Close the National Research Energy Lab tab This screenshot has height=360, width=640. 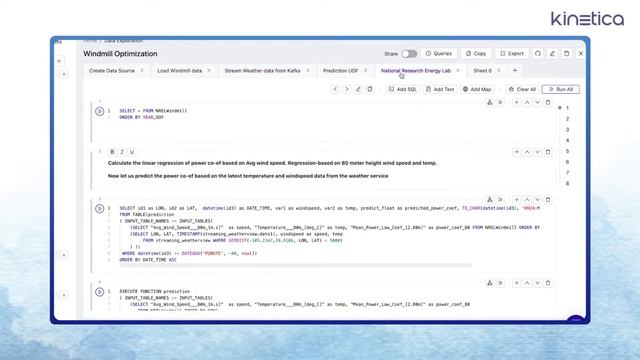coord(458,71)
